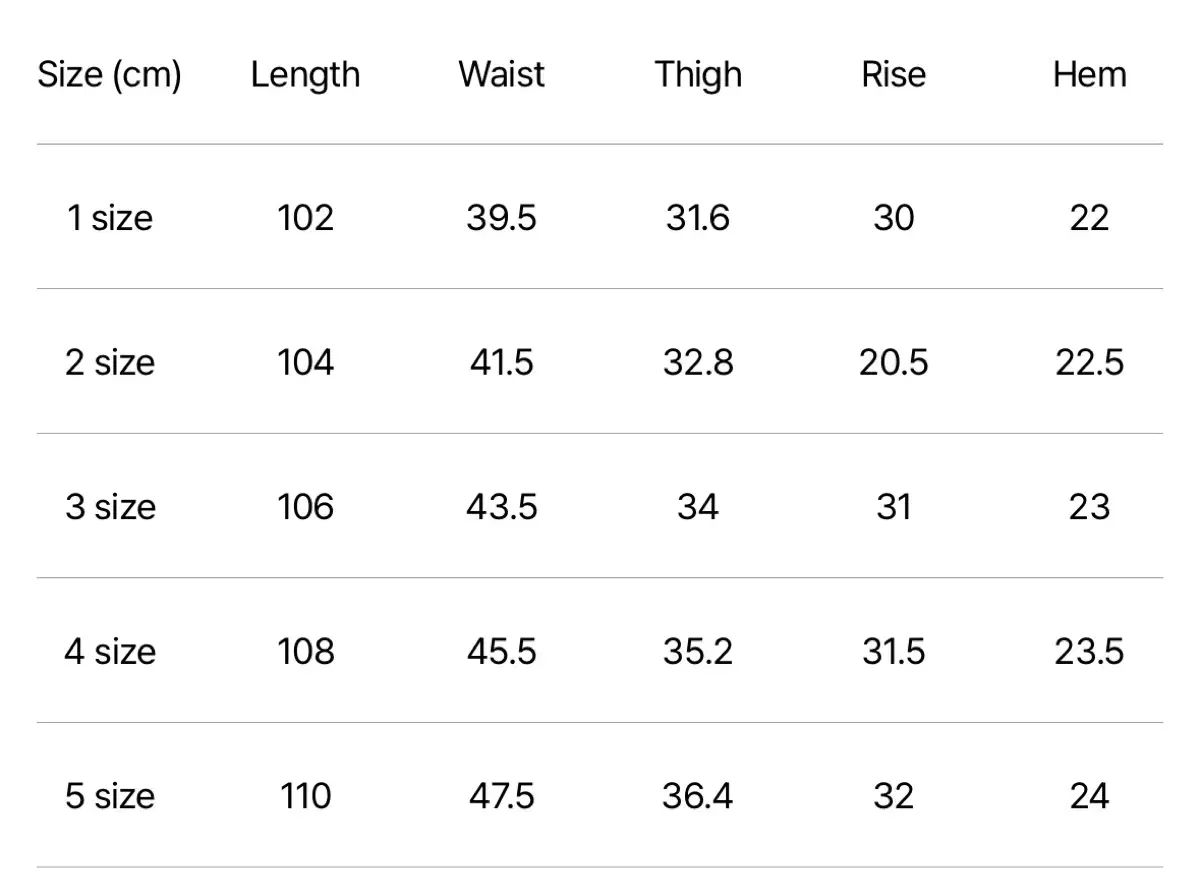This screenshot has width=1200, height=896.
Task: Select the Waist value 41.5
Action: 502,362
